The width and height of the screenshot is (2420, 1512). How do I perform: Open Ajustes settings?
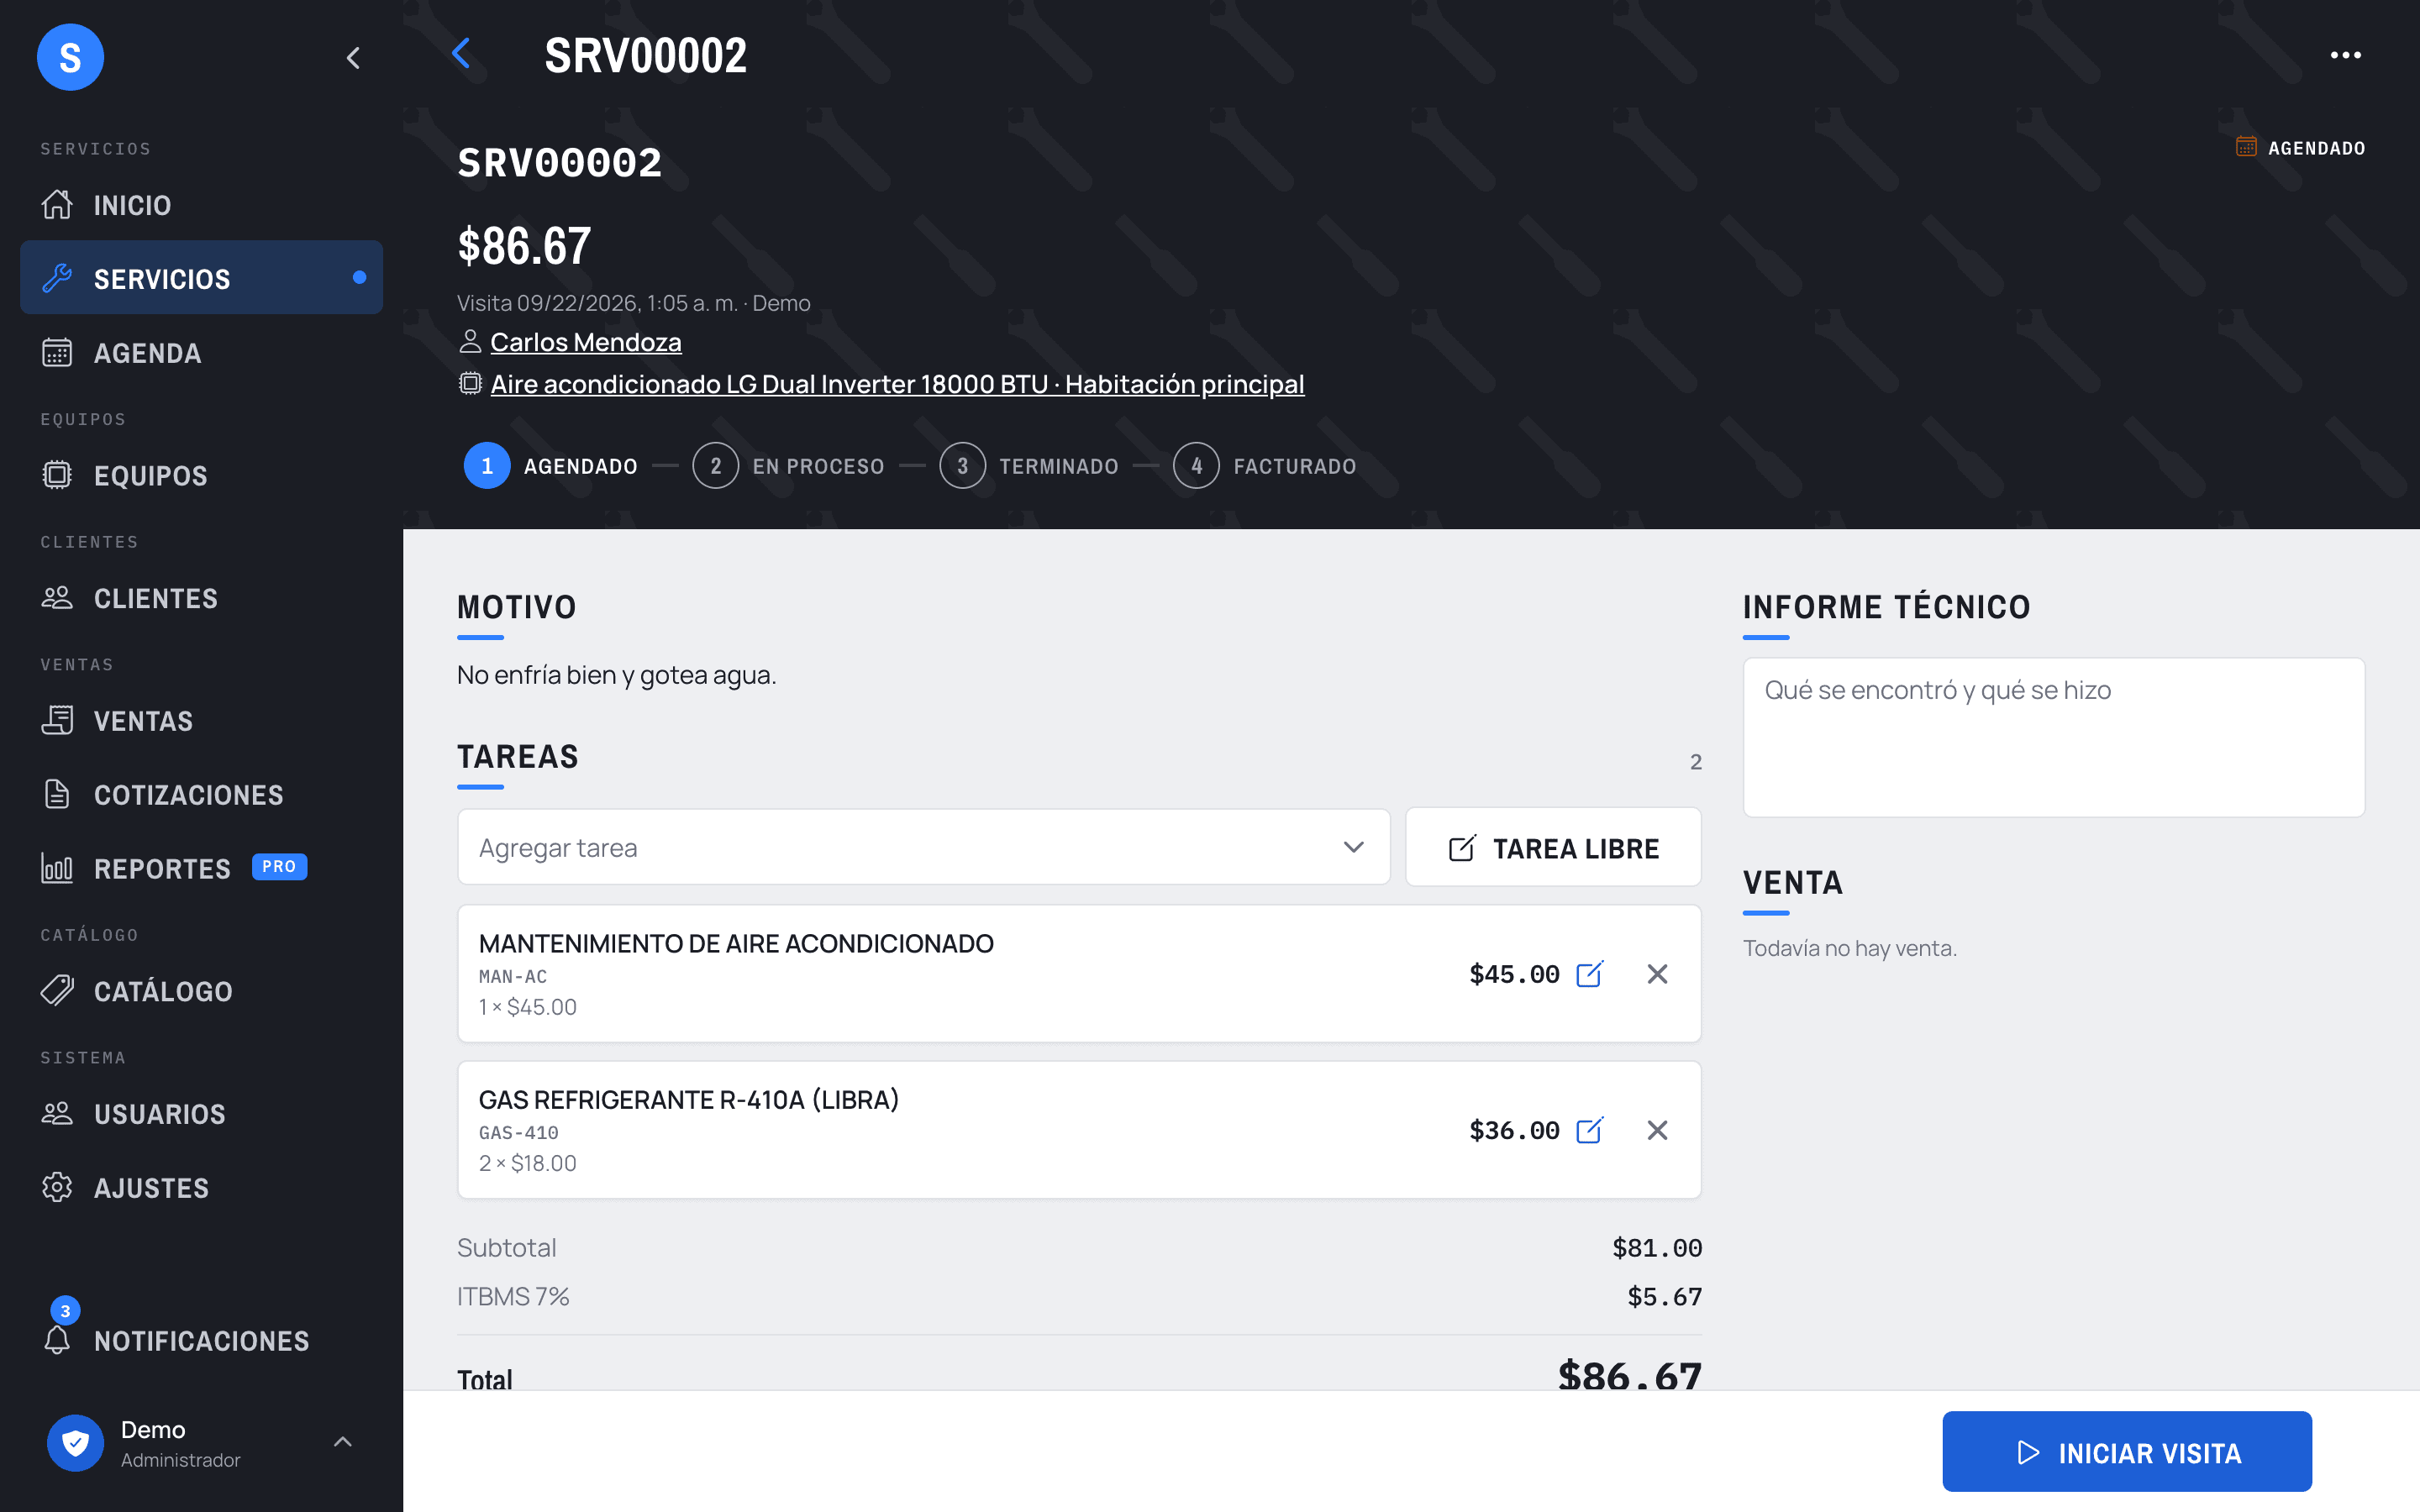(x=201, y=1188)
